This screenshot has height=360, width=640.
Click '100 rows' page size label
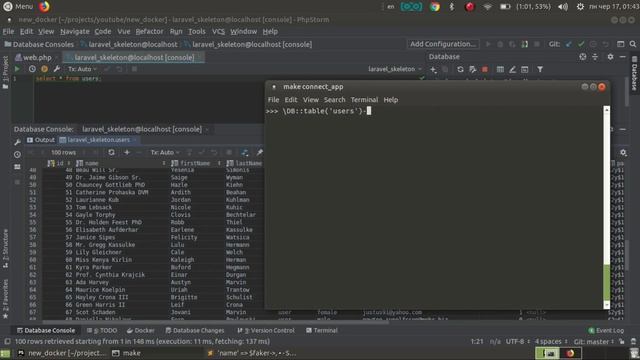pos(63,152)
